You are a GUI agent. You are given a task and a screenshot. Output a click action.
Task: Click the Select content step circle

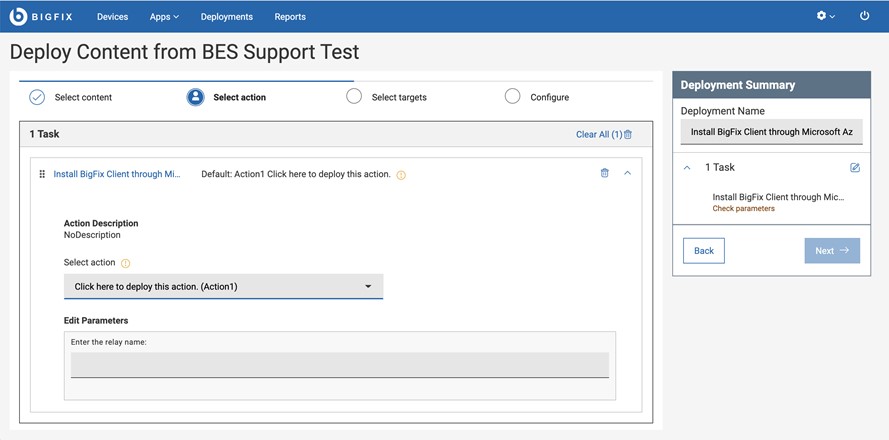pyautogui.click(x=37, y=97)
